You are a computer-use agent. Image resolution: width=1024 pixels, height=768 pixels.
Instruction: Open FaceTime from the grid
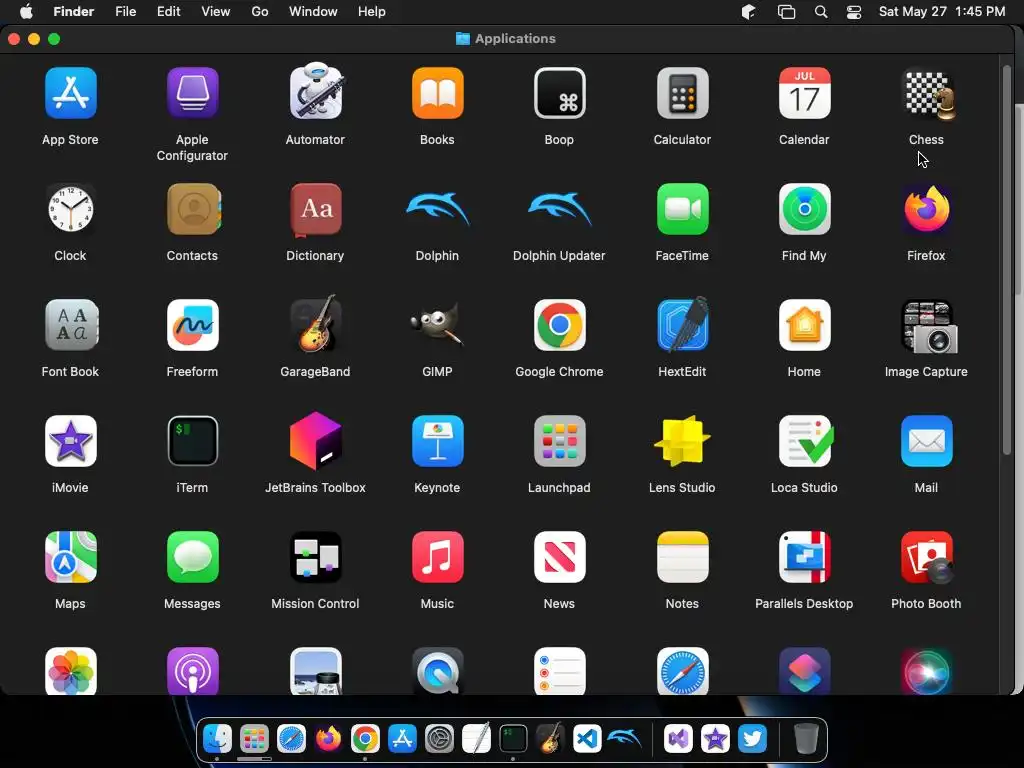coord(682,209)
